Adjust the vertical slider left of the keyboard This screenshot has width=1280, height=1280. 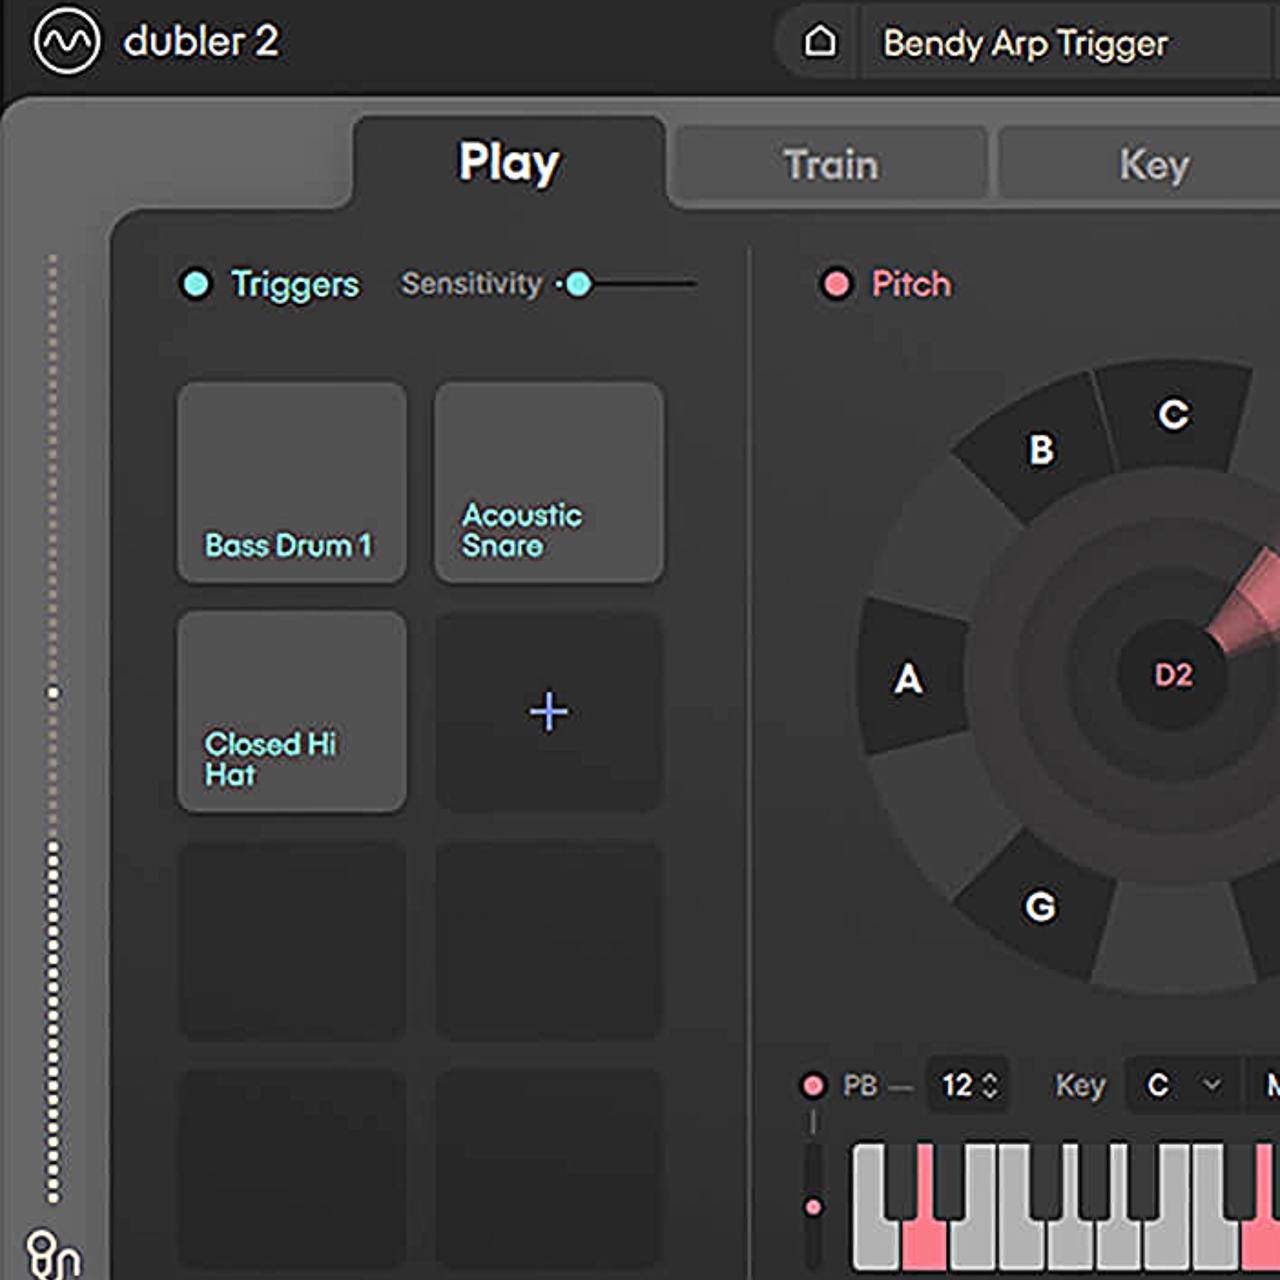point(813,1207)
